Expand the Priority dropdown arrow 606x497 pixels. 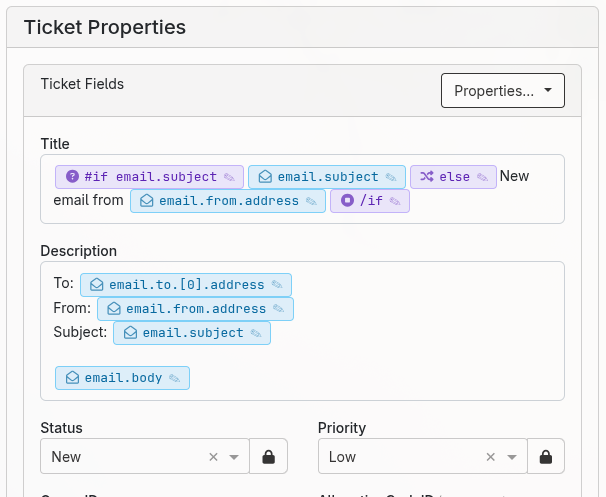pos(511,457)
